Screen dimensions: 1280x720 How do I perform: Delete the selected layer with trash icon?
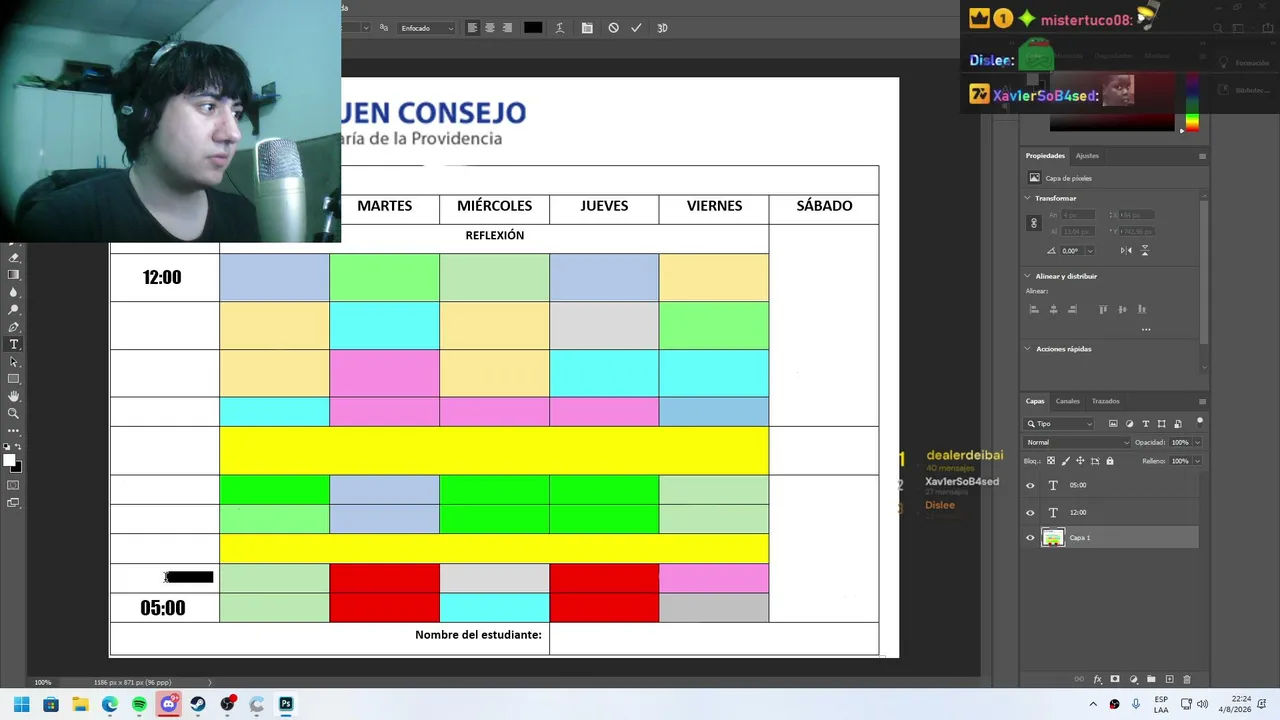(1187, 680)
